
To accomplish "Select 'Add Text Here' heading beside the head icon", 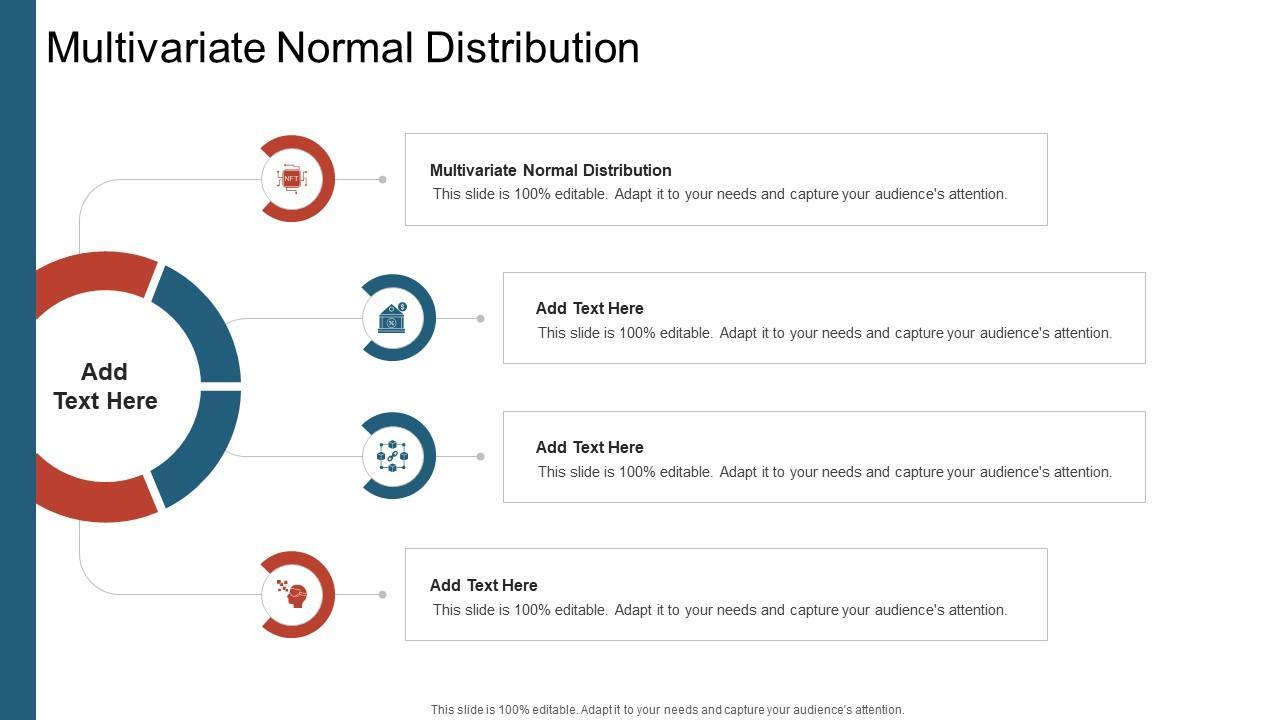I will 483,585.
